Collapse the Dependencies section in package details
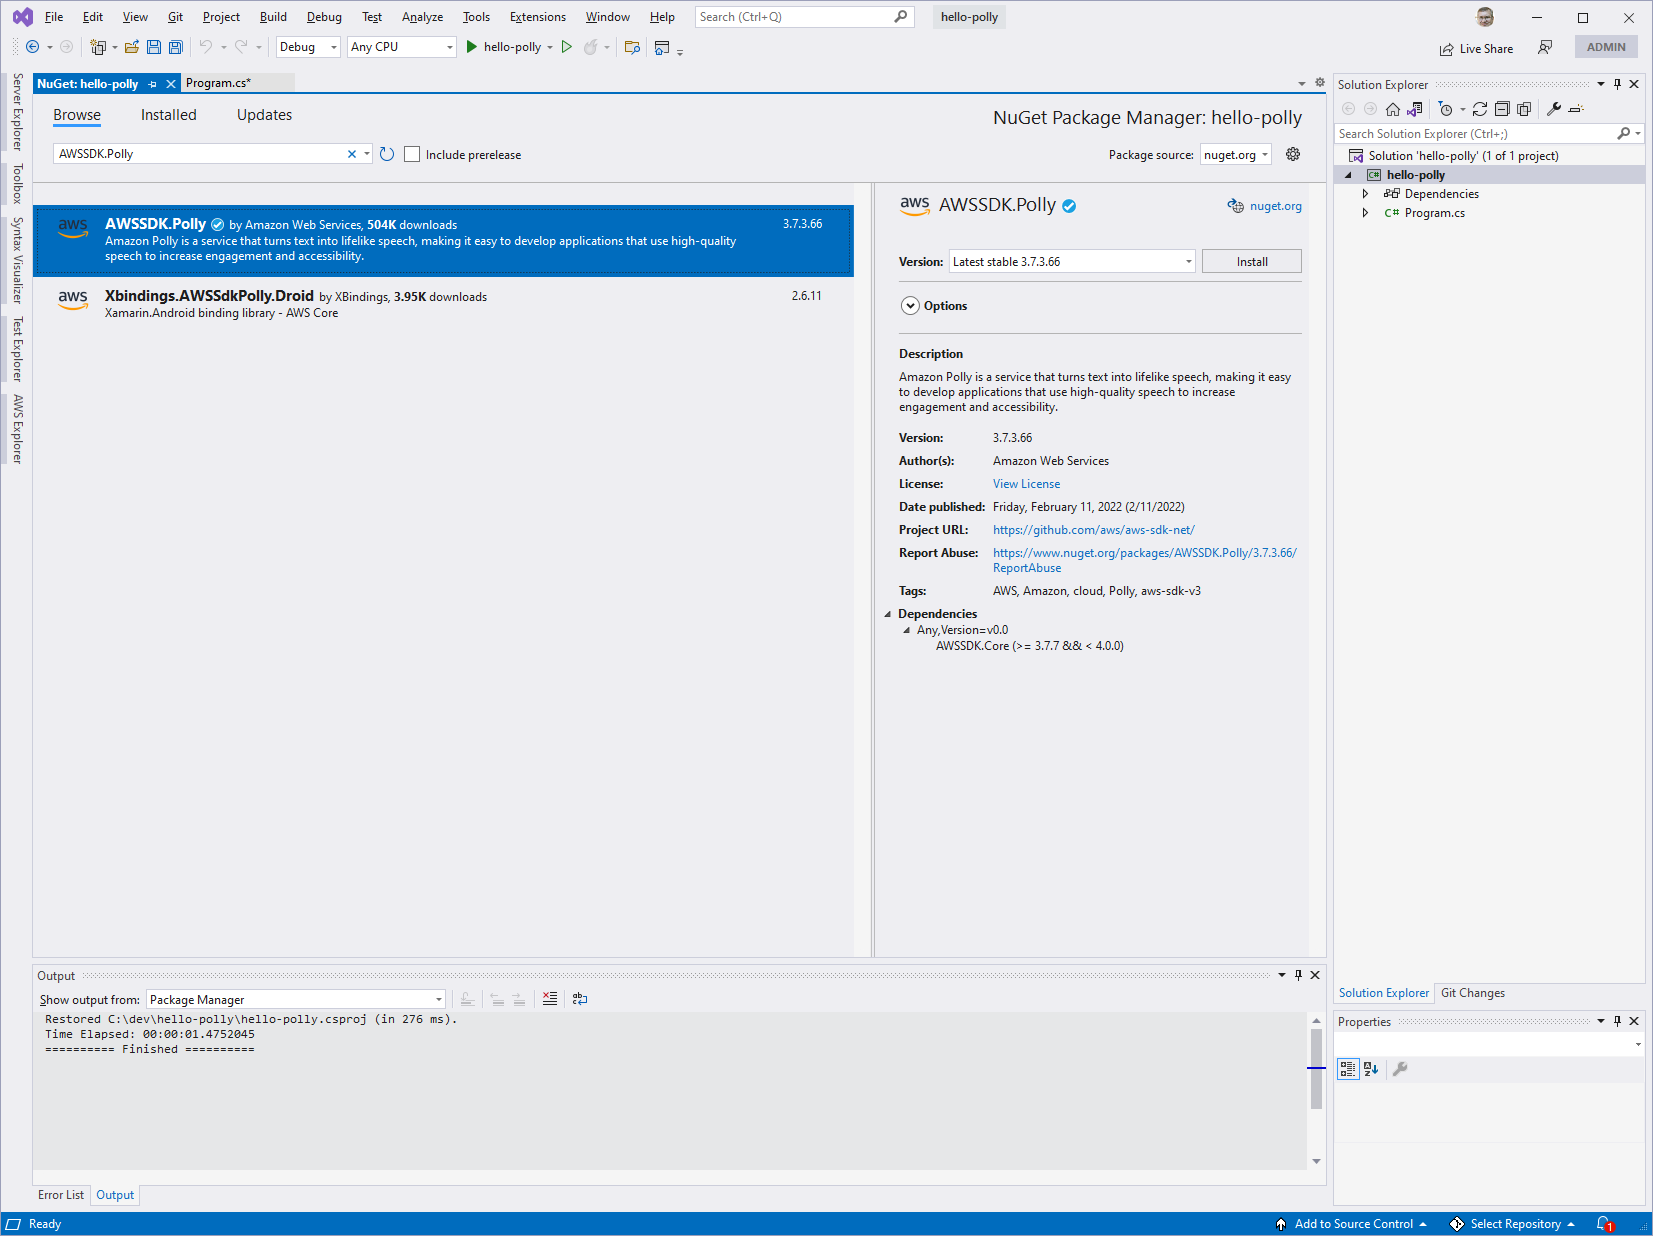The height and width of the screenshot is (1236, 1653). pyautogui.click(x=887, y=614)
